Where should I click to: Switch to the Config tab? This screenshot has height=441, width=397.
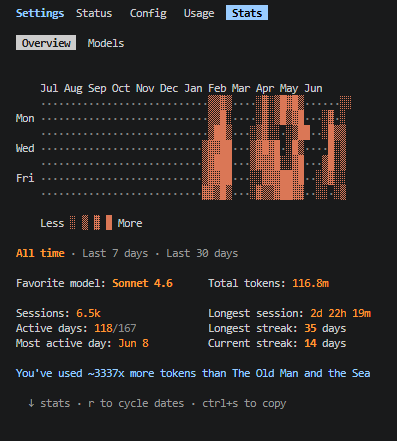click(148, 13)
